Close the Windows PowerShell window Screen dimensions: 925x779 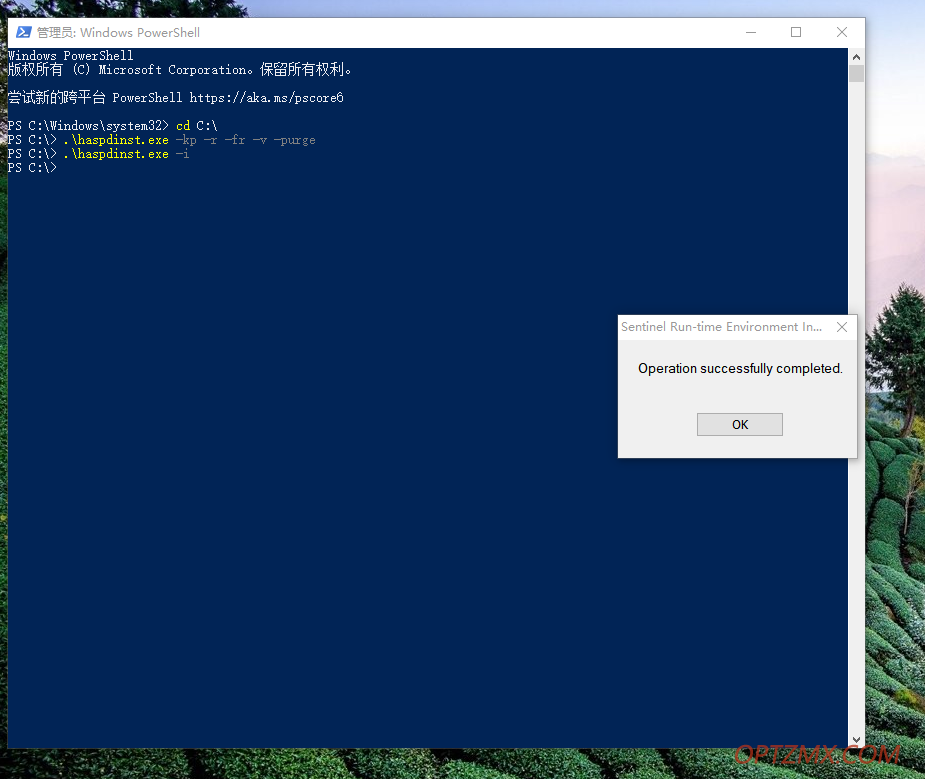[x=842, y=32]
